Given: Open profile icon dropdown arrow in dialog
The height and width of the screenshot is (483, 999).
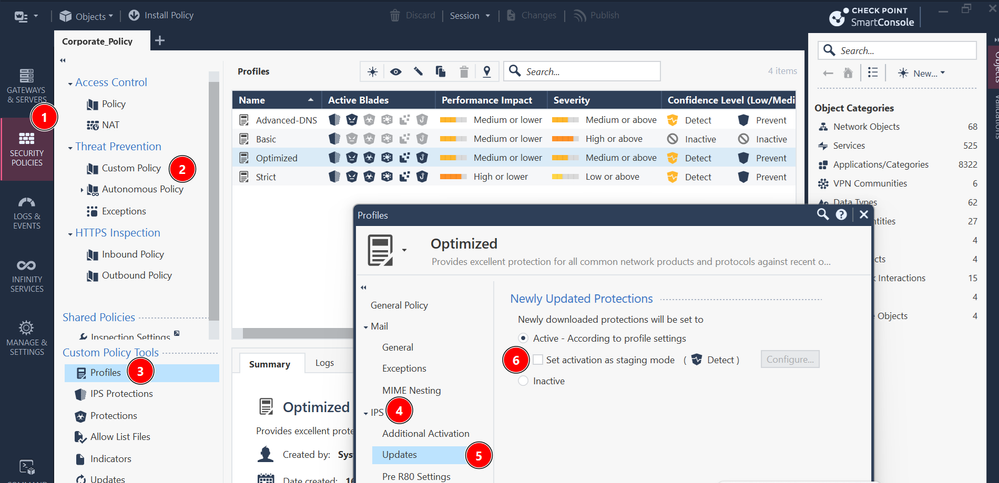Looking at the screenshot, I should tap(404, 250).
